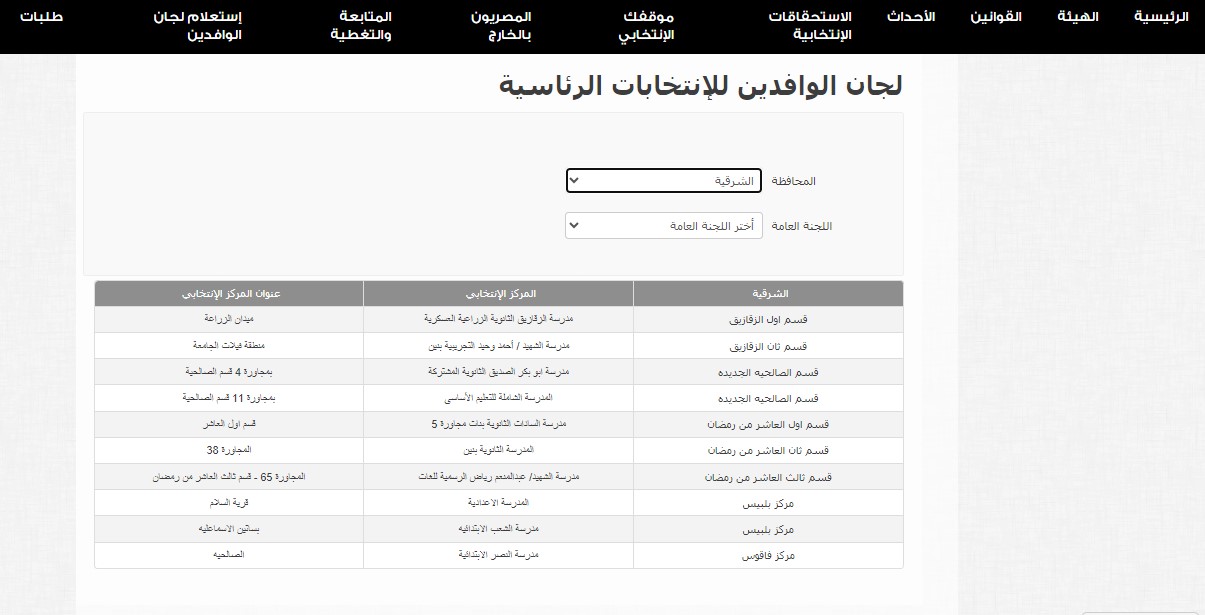This screenshot has width=1205, height=615.
Task: Click address المجاورة 65 - قسم ثالث العاشر
Action: 229,476
